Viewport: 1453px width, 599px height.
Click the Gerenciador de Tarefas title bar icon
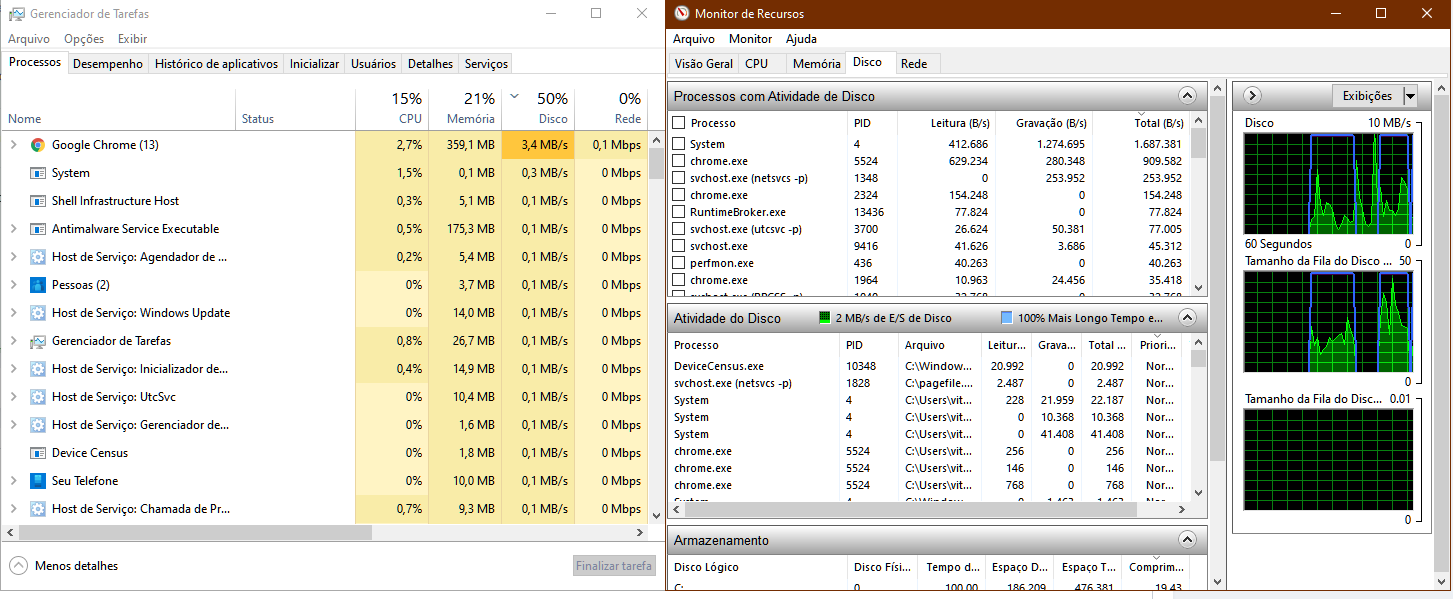17,14
